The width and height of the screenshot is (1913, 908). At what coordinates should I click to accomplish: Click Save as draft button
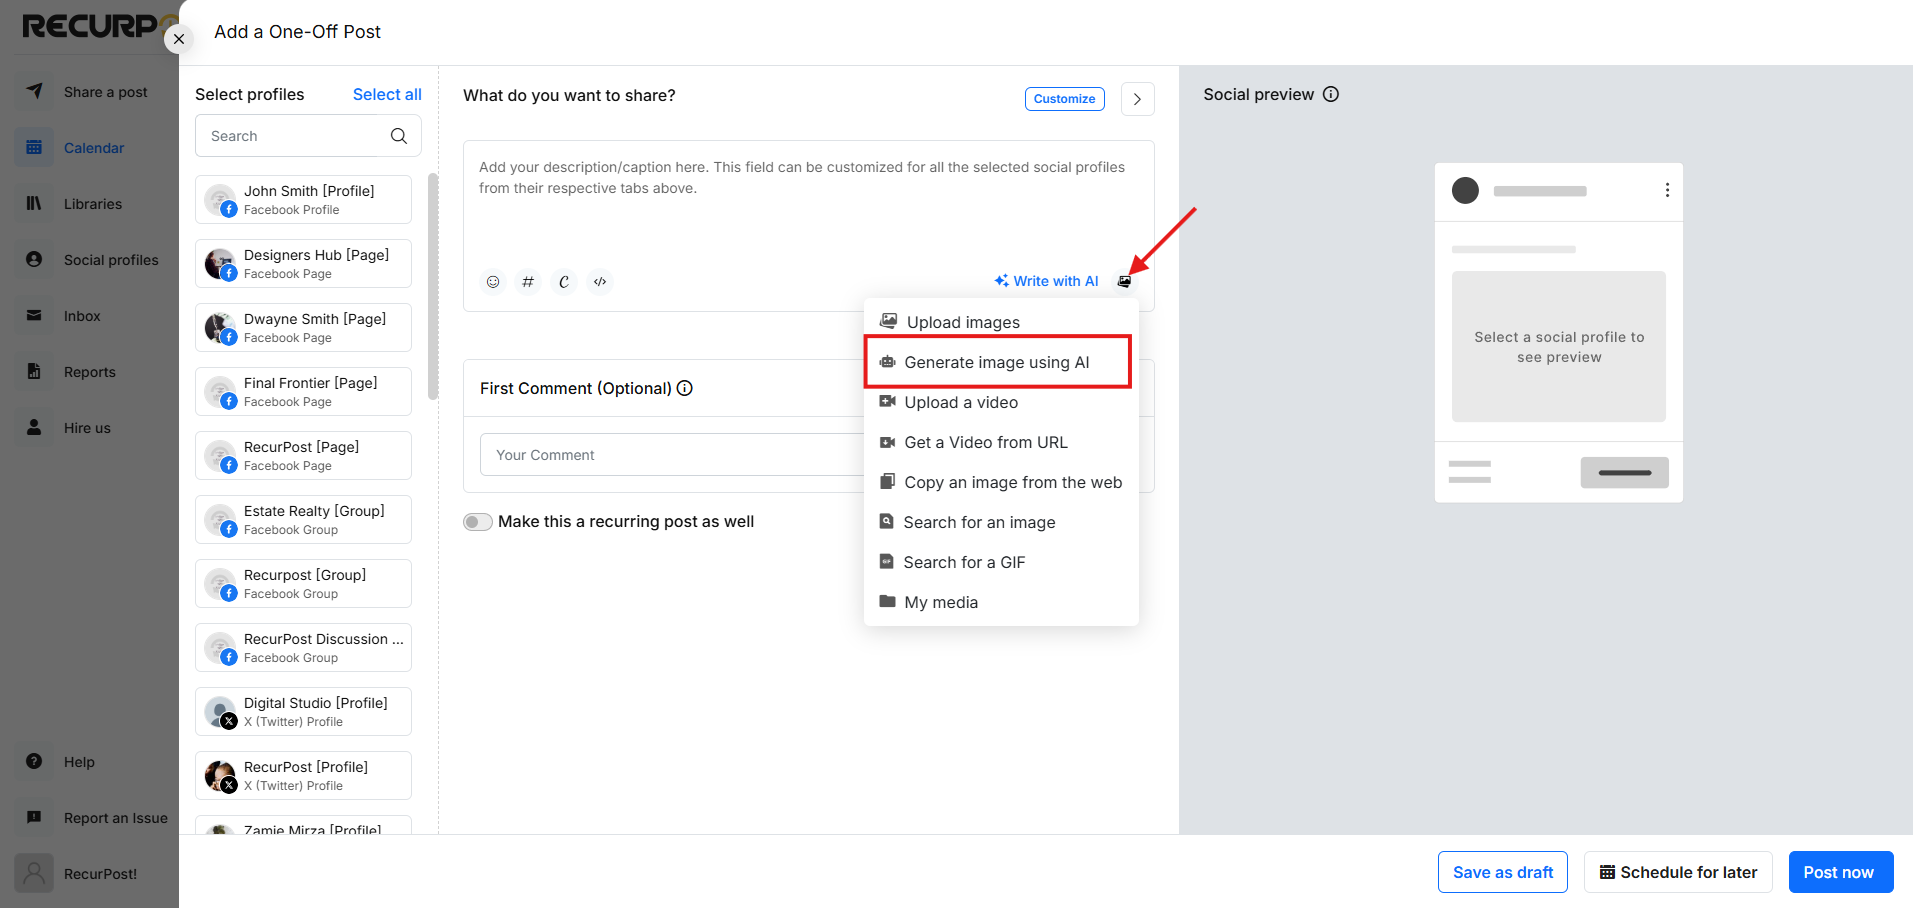1503,872
